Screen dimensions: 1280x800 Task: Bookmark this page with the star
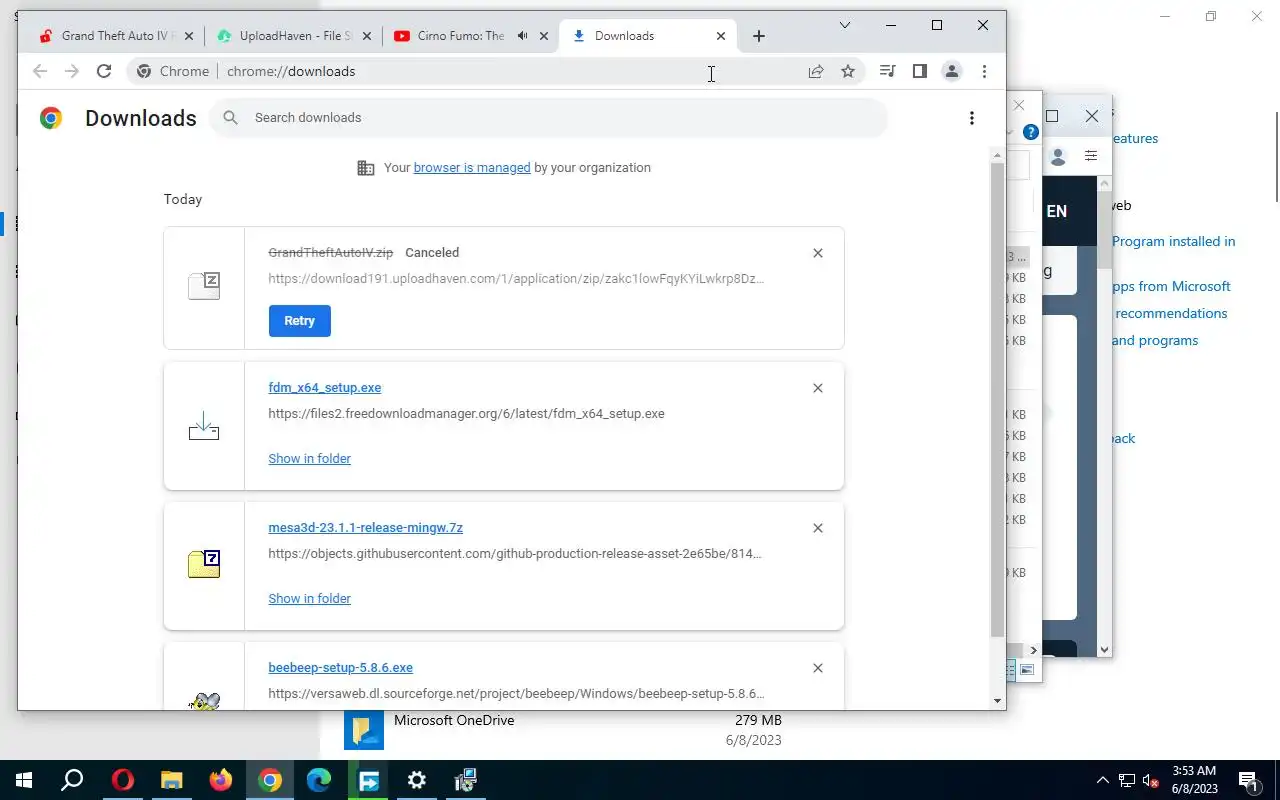(x=848, y=71)
